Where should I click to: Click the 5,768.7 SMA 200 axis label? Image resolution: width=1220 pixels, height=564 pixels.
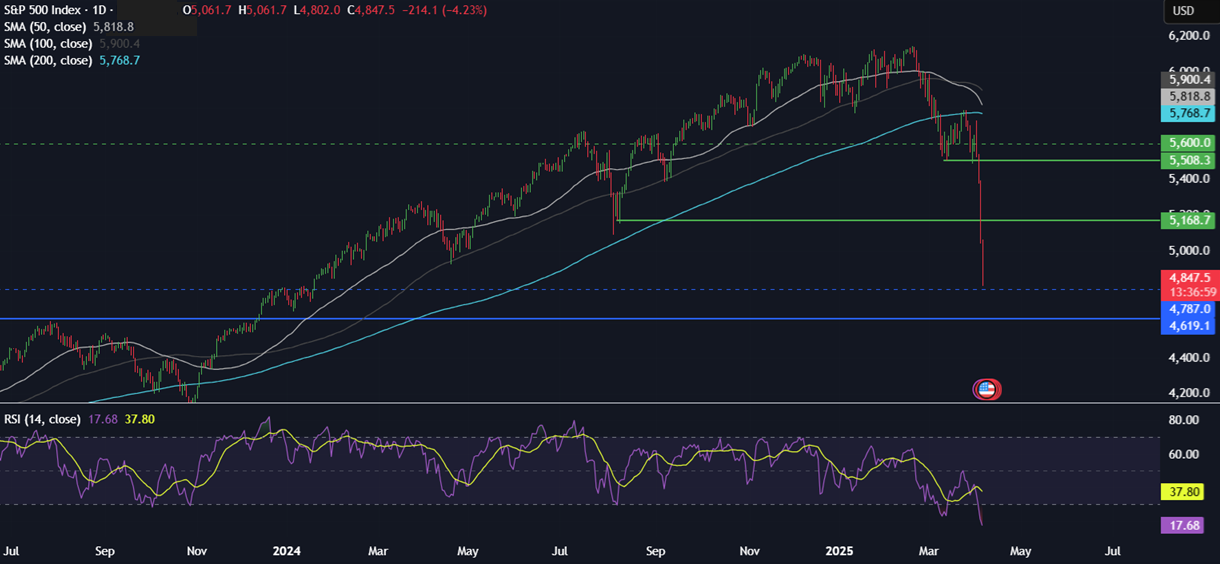click(x=1187, y=114)
